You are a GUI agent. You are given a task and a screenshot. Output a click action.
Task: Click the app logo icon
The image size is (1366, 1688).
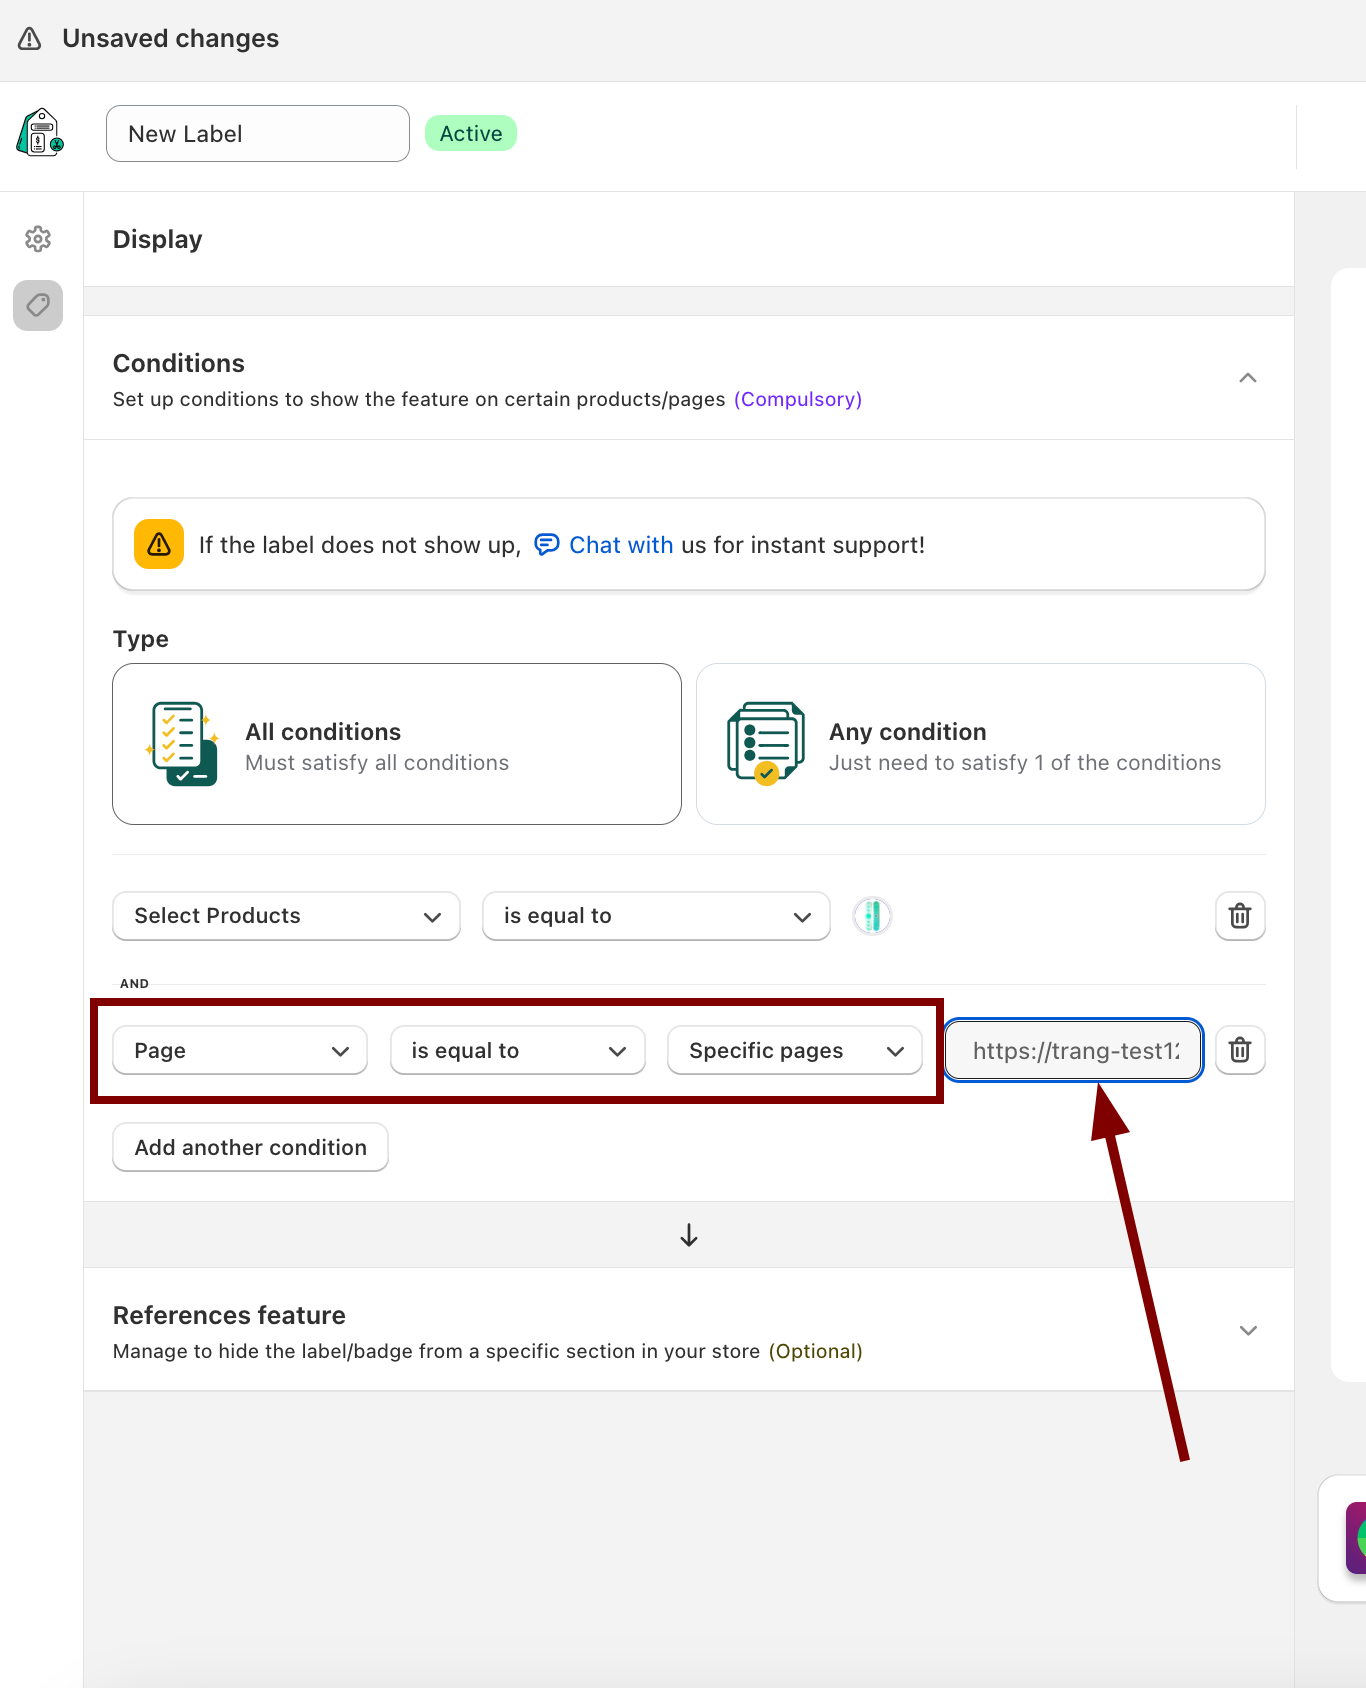coord(40,133)
